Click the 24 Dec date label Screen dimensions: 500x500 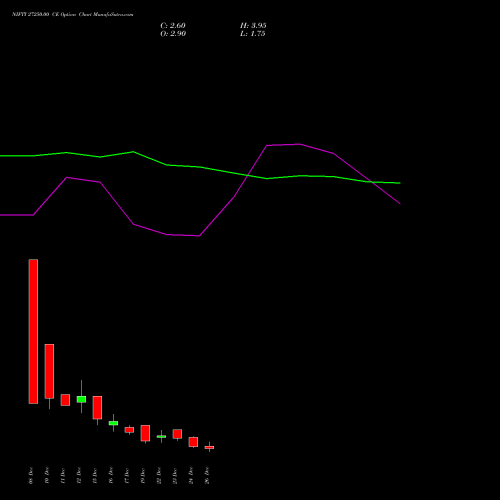pos(191,476)
